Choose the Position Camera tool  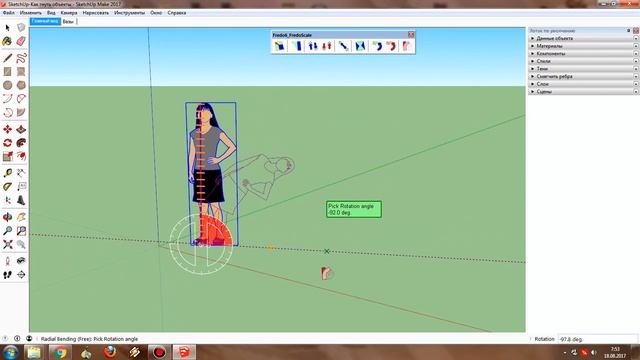coord(7,261)
